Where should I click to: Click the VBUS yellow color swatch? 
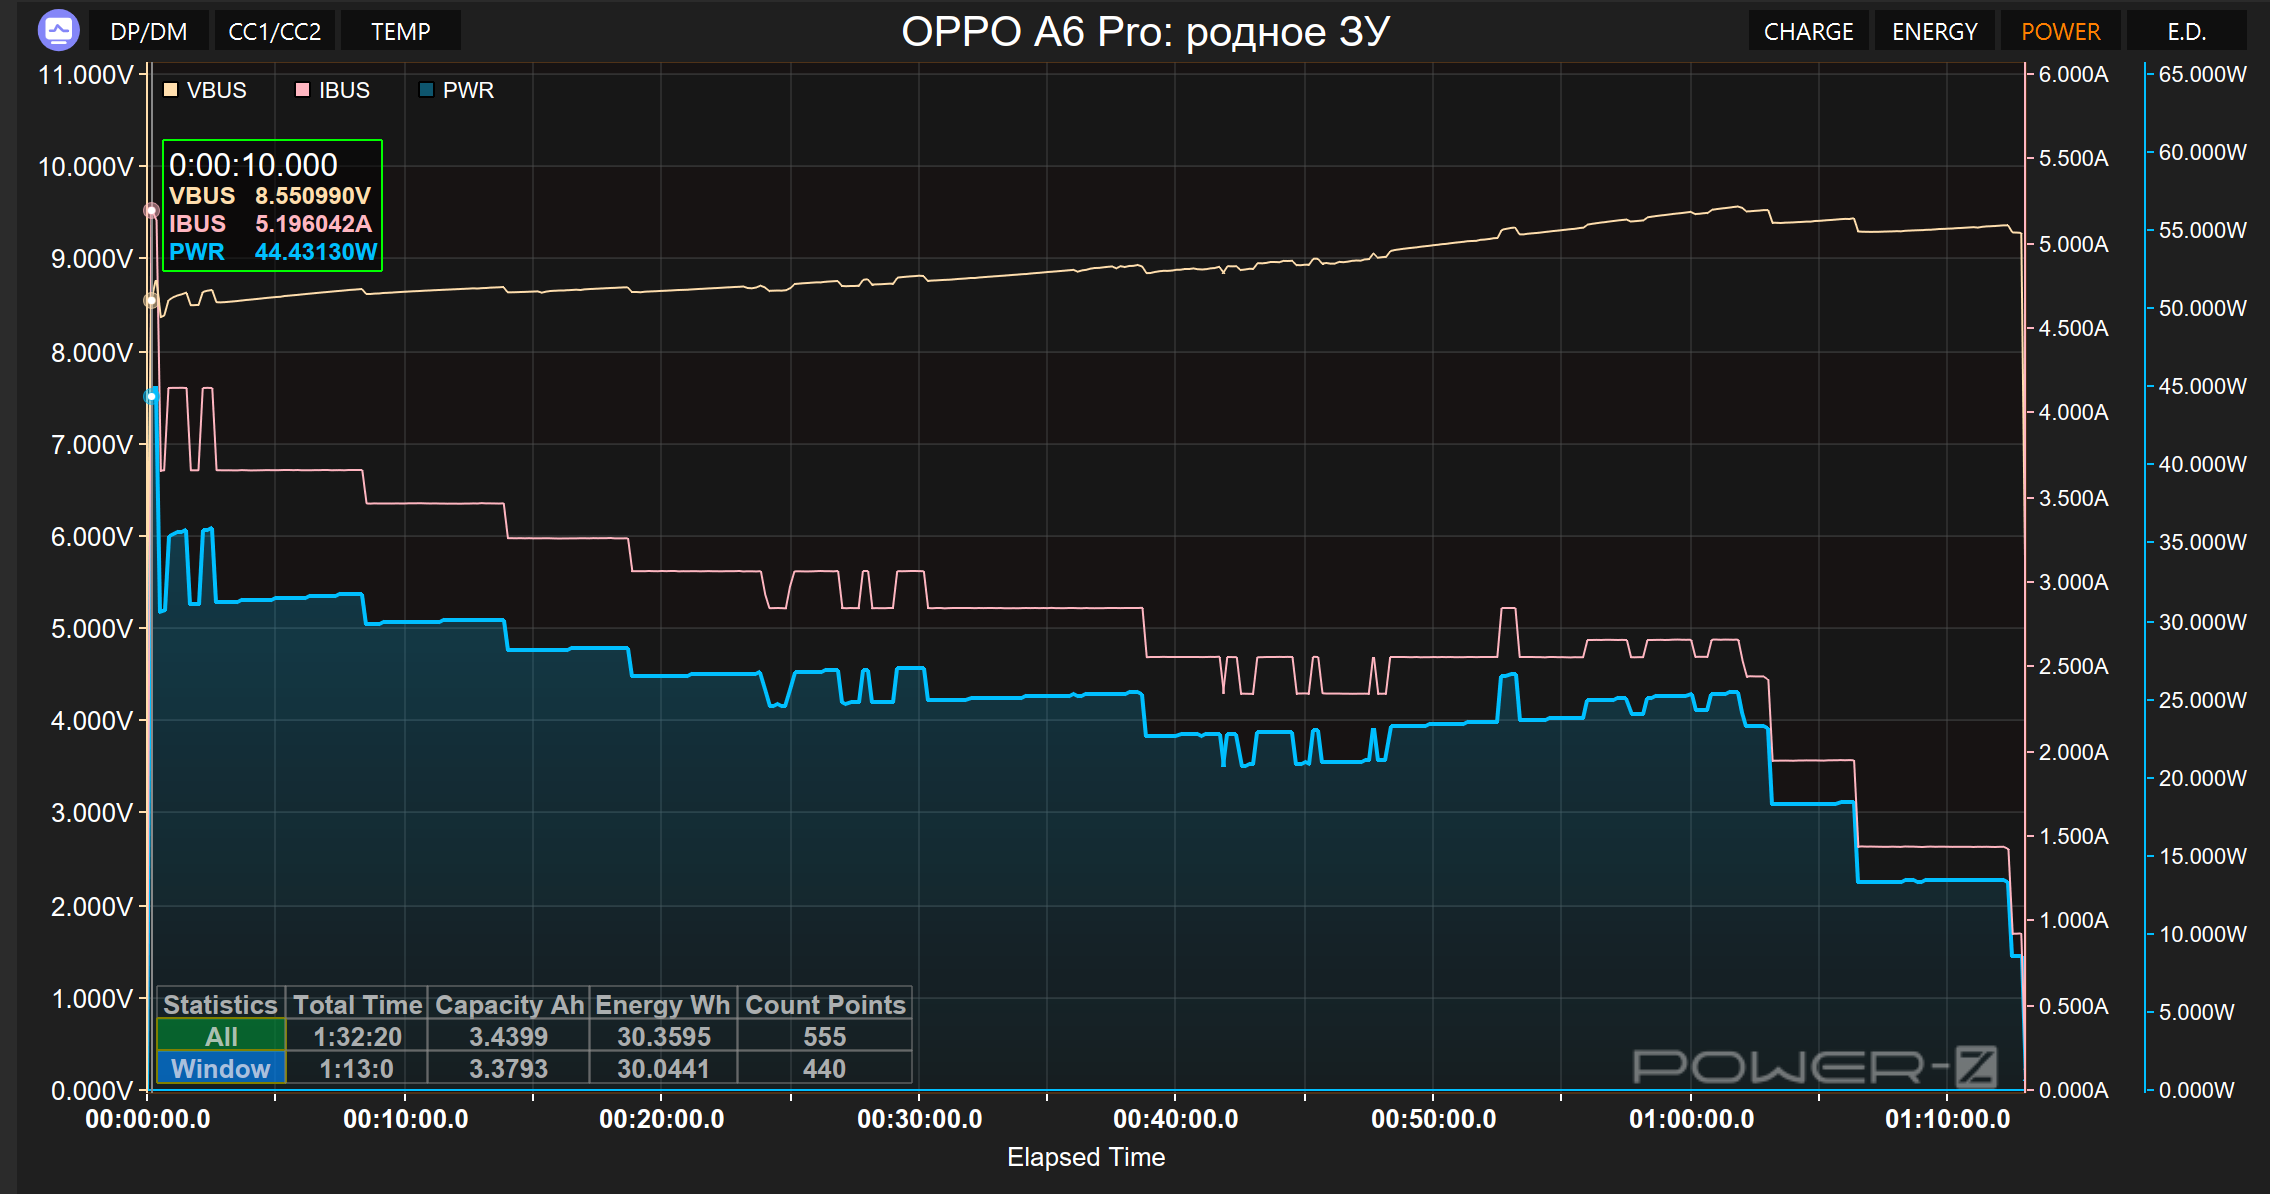point(171,90)
